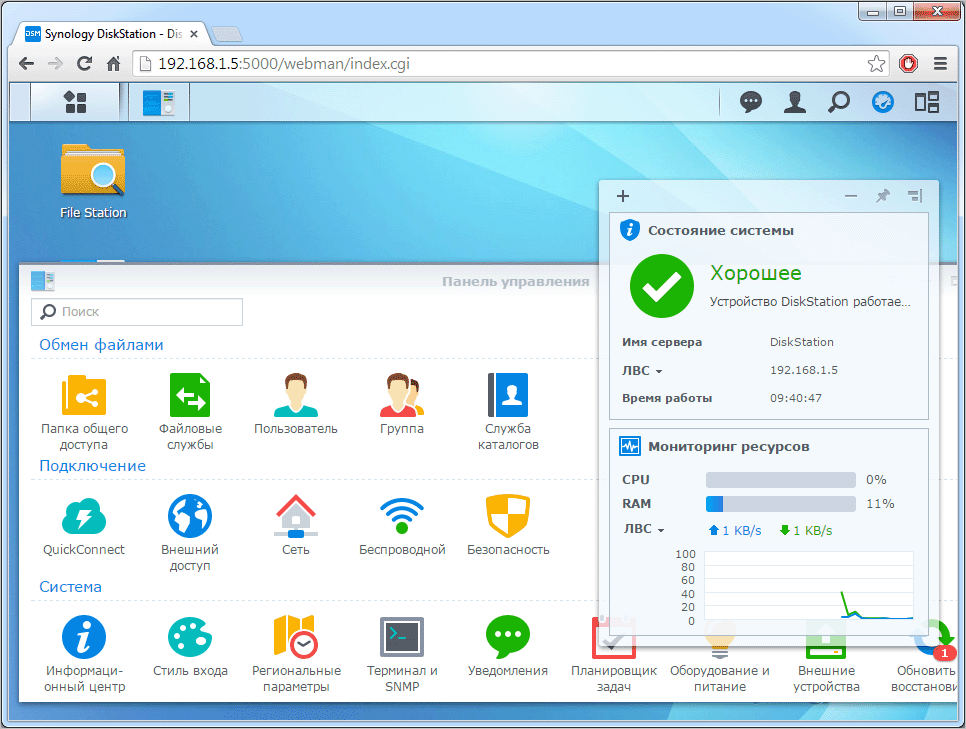Viewport: 966px width, 729px height.
Task: Click the Состояние системы info shield icon
Action: click(x=630, y=230)
